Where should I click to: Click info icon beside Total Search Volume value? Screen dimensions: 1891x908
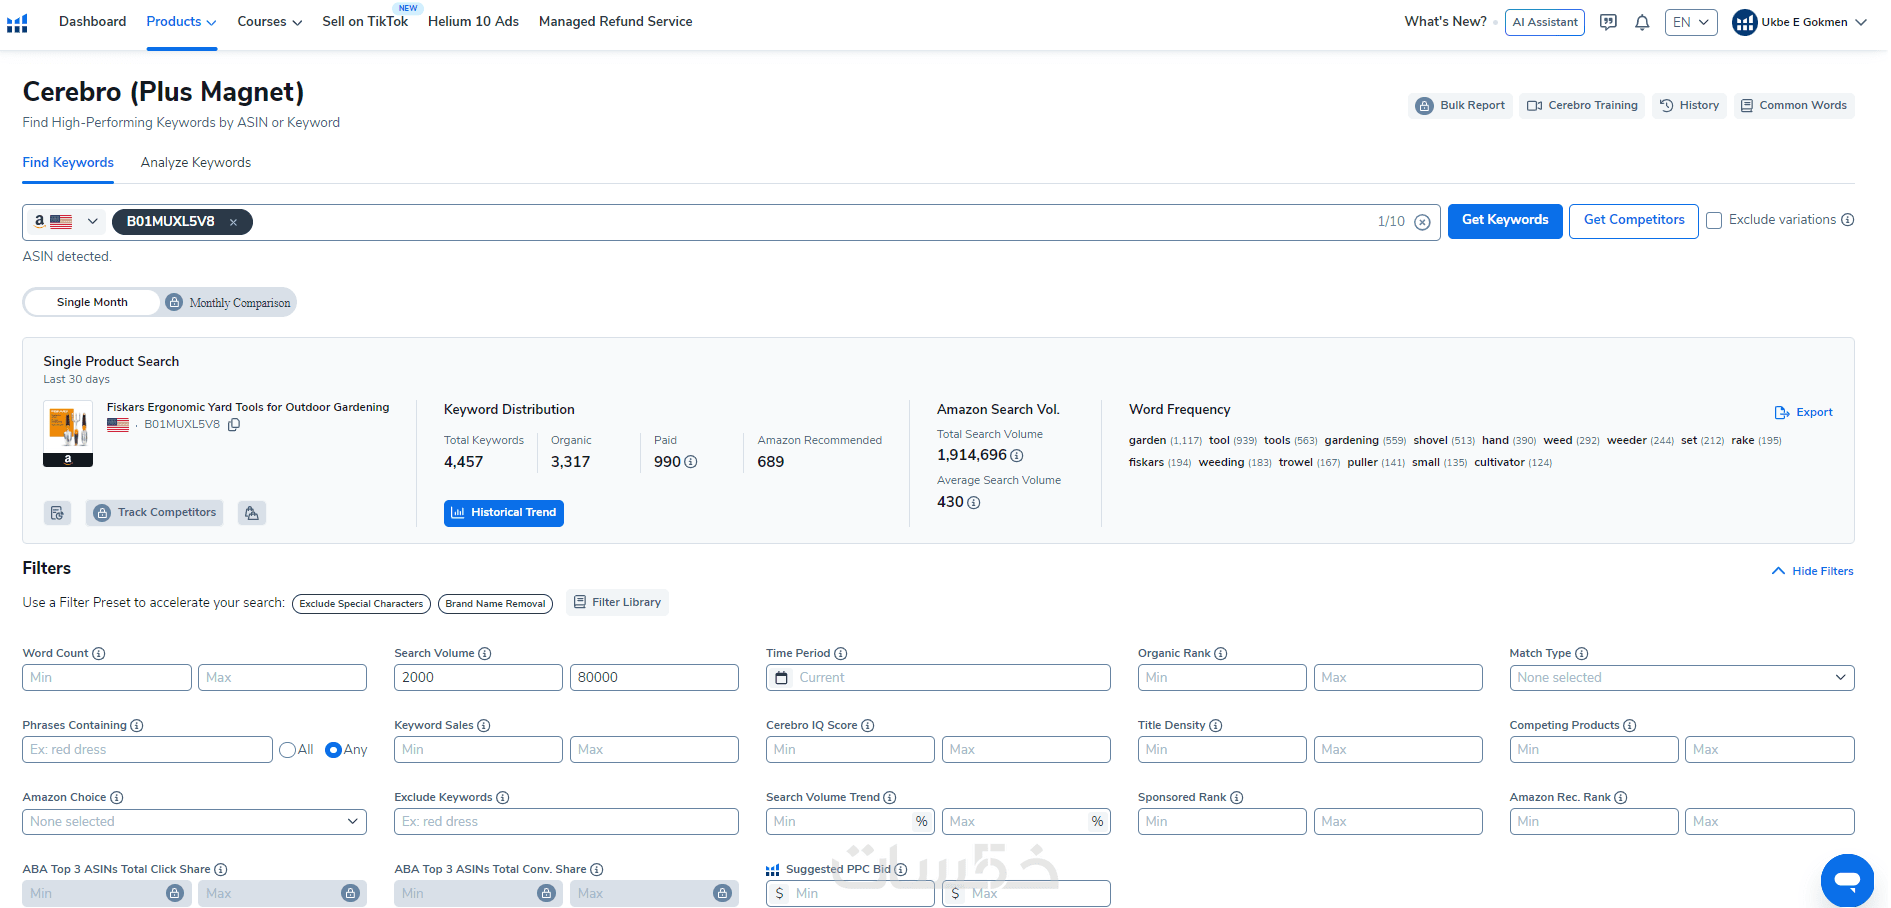tap(1017, 456)
